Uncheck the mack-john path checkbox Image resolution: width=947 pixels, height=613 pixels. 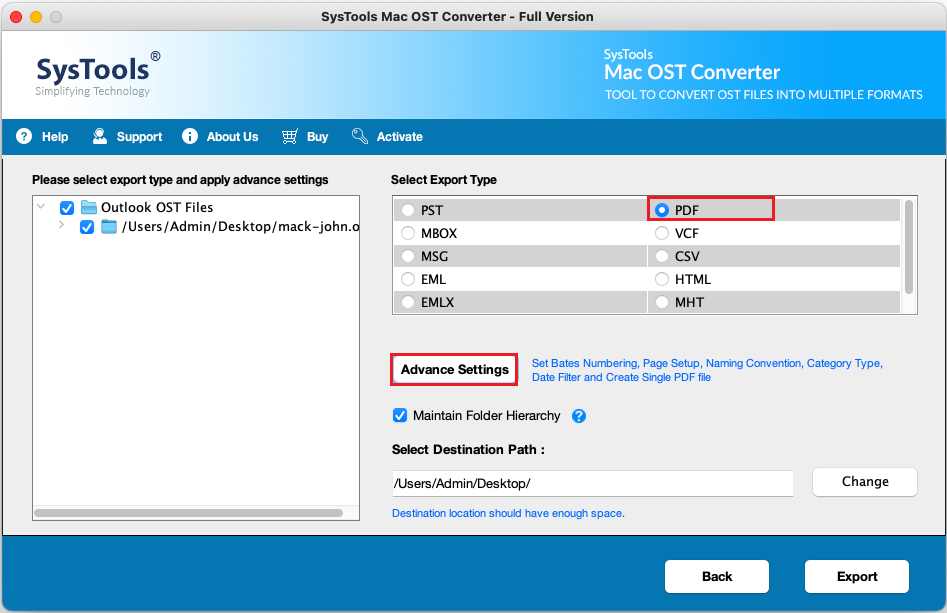[87, 227]
